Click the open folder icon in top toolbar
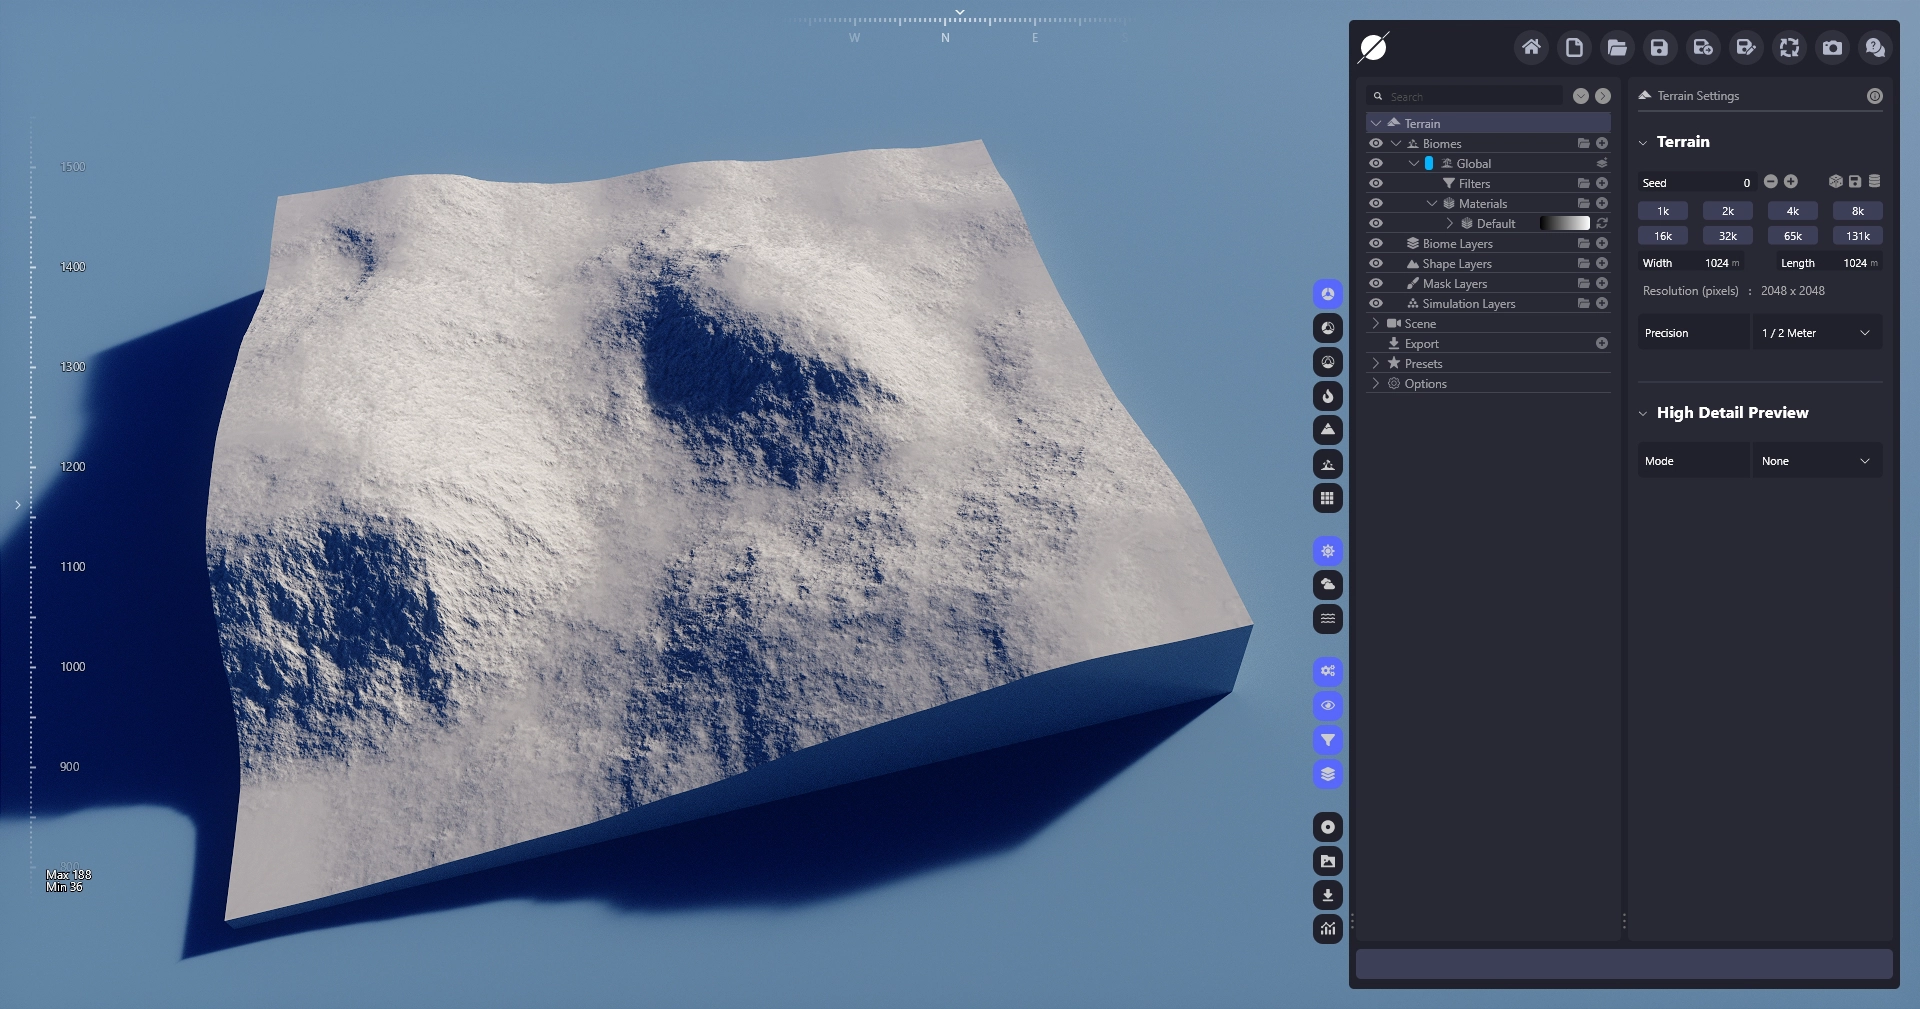Viewport: 1920px width, 1009px height. (x=1617, y=47)
